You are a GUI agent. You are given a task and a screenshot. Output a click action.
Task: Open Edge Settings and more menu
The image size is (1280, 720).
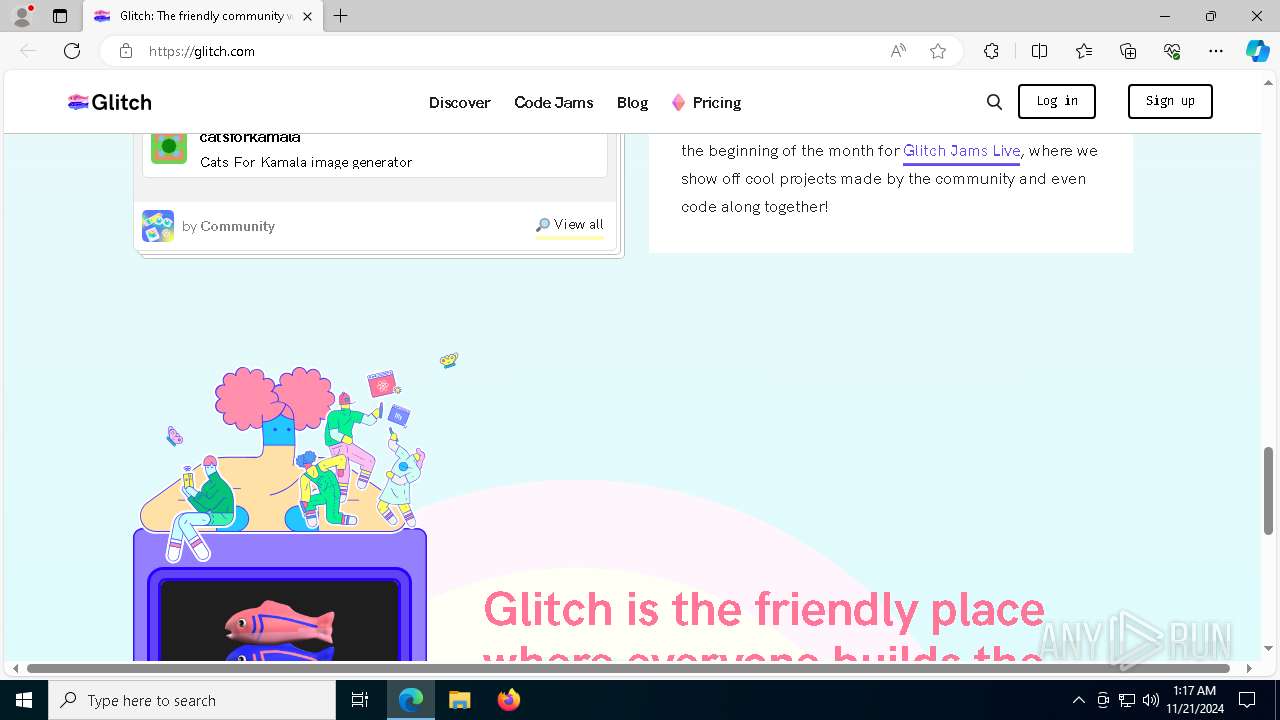point(1216,51)
